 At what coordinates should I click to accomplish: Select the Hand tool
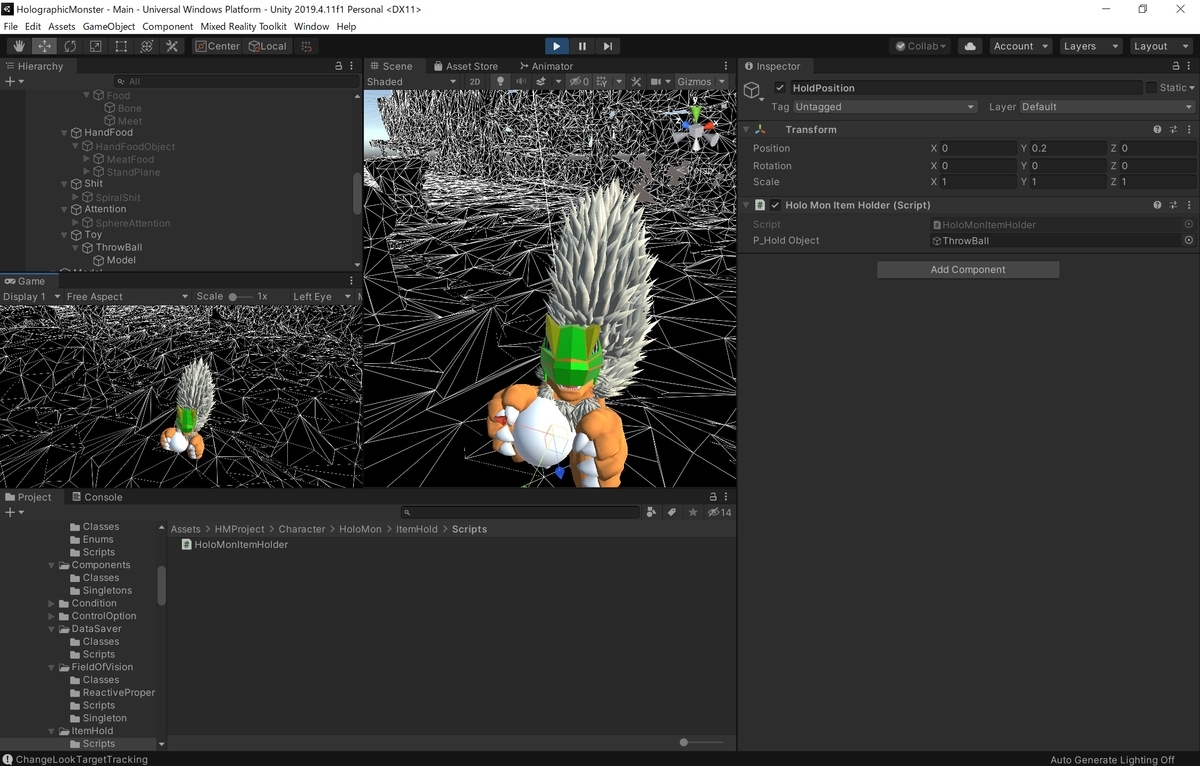[19, 46]
